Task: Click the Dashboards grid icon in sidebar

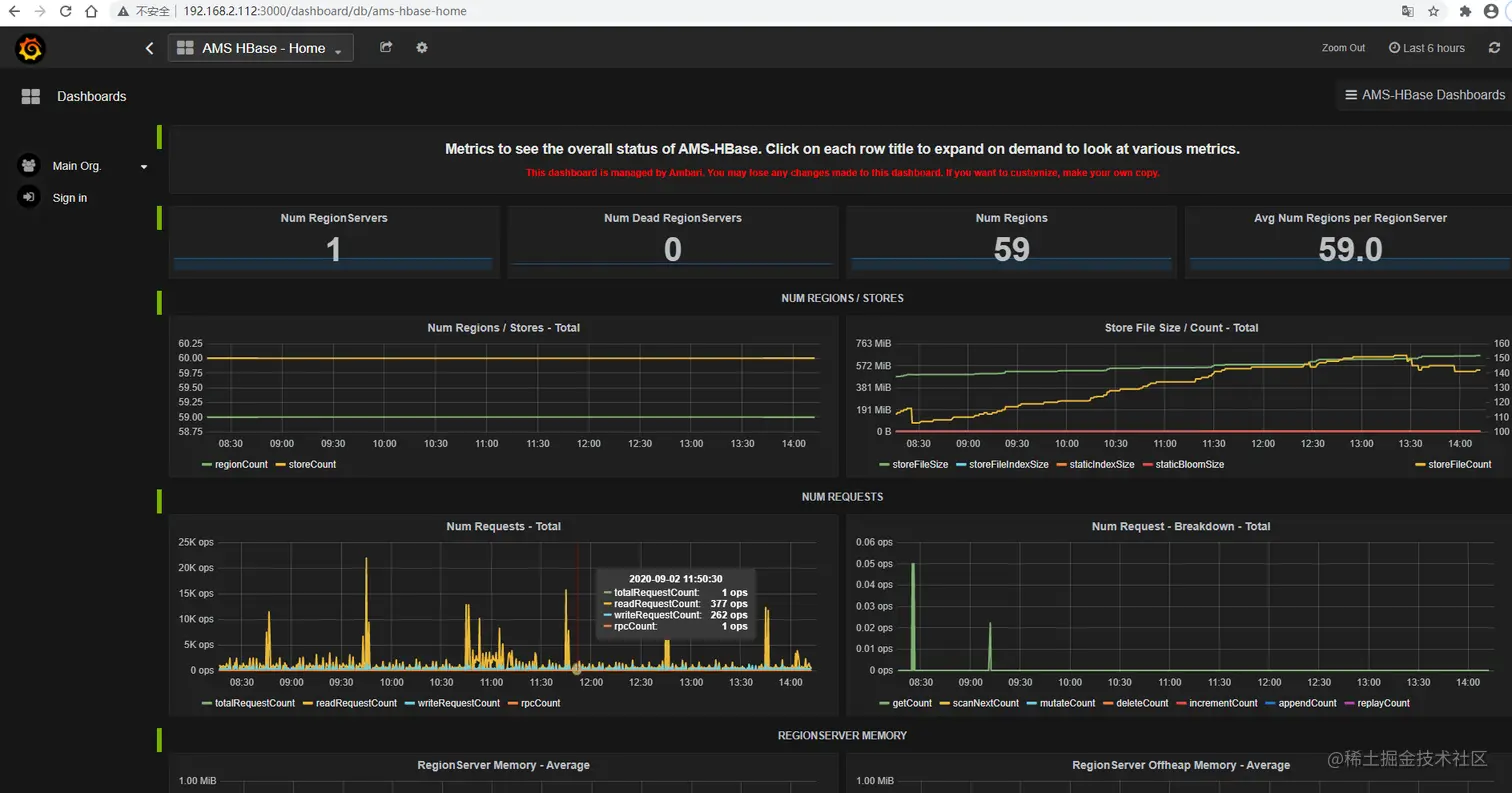Action: pos(30,96)
